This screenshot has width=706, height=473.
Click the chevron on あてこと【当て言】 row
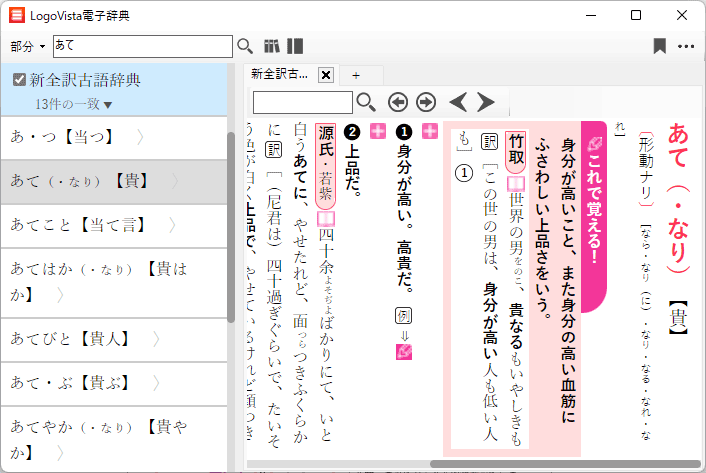coord(172,225)
